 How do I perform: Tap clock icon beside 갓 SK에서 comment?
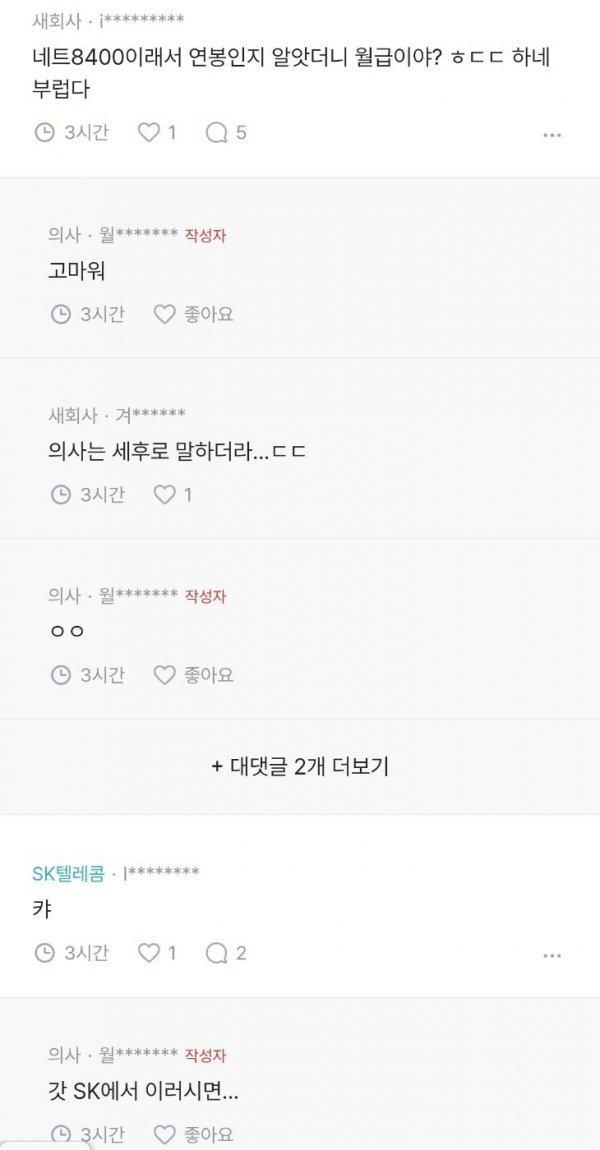tap(61, 1131)
